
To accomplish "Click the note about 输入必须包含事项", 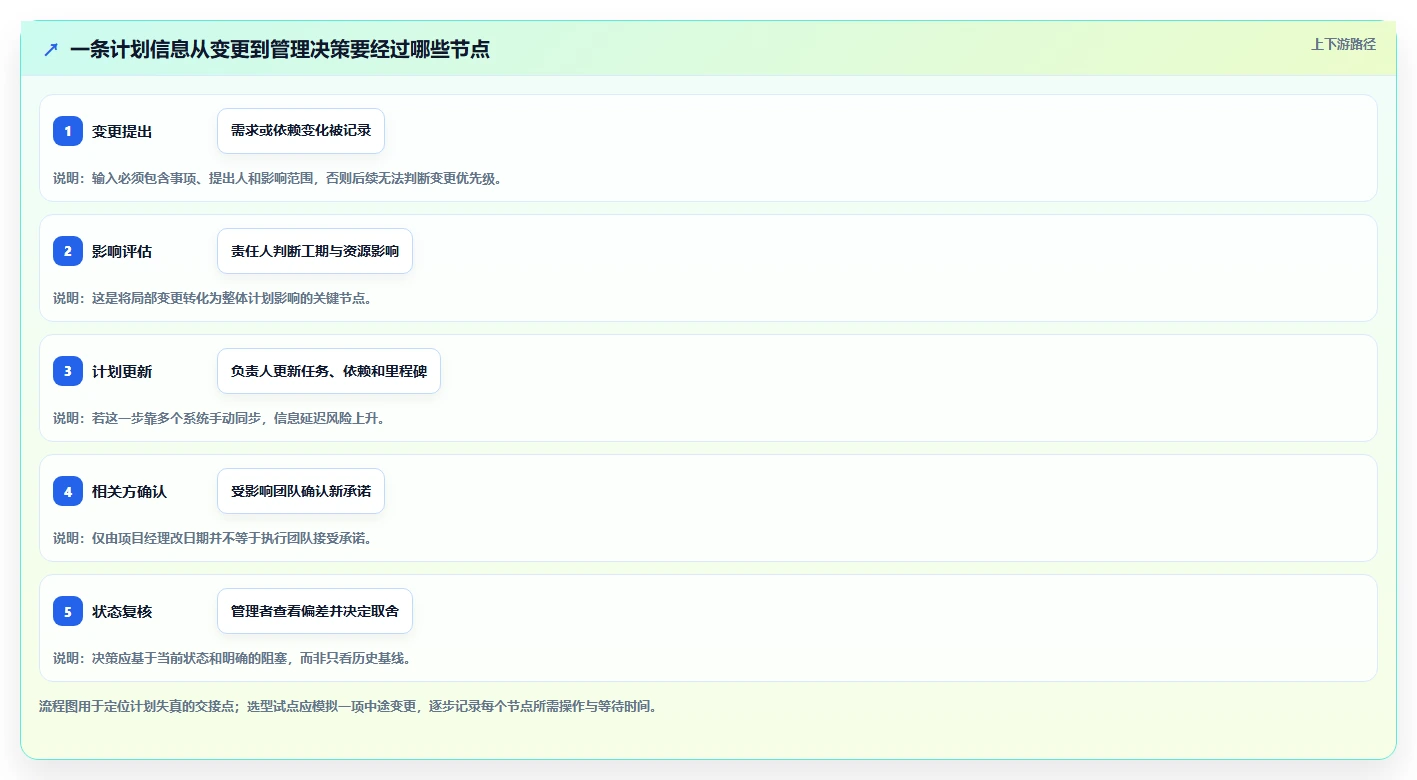I will point(277,178).
